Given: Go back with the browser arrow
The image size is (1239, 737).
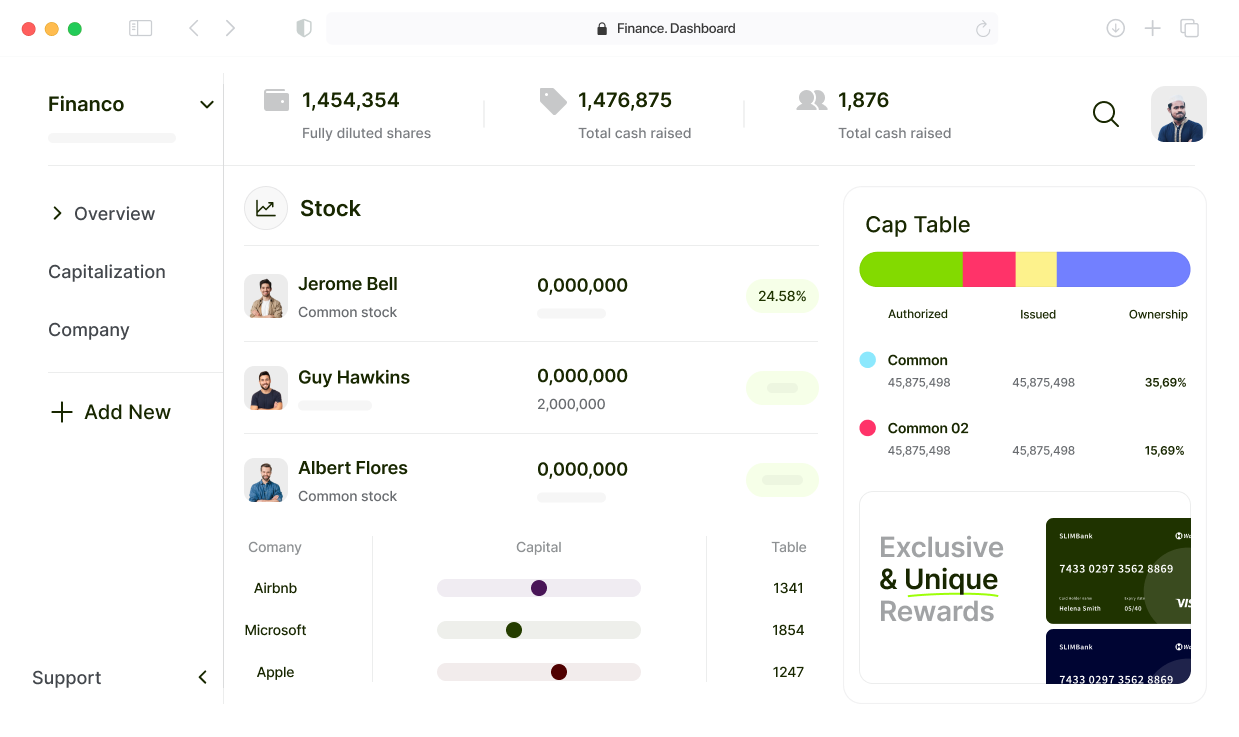Looking at the screenshot, I should pyautogui.click(x=194, y=29).
